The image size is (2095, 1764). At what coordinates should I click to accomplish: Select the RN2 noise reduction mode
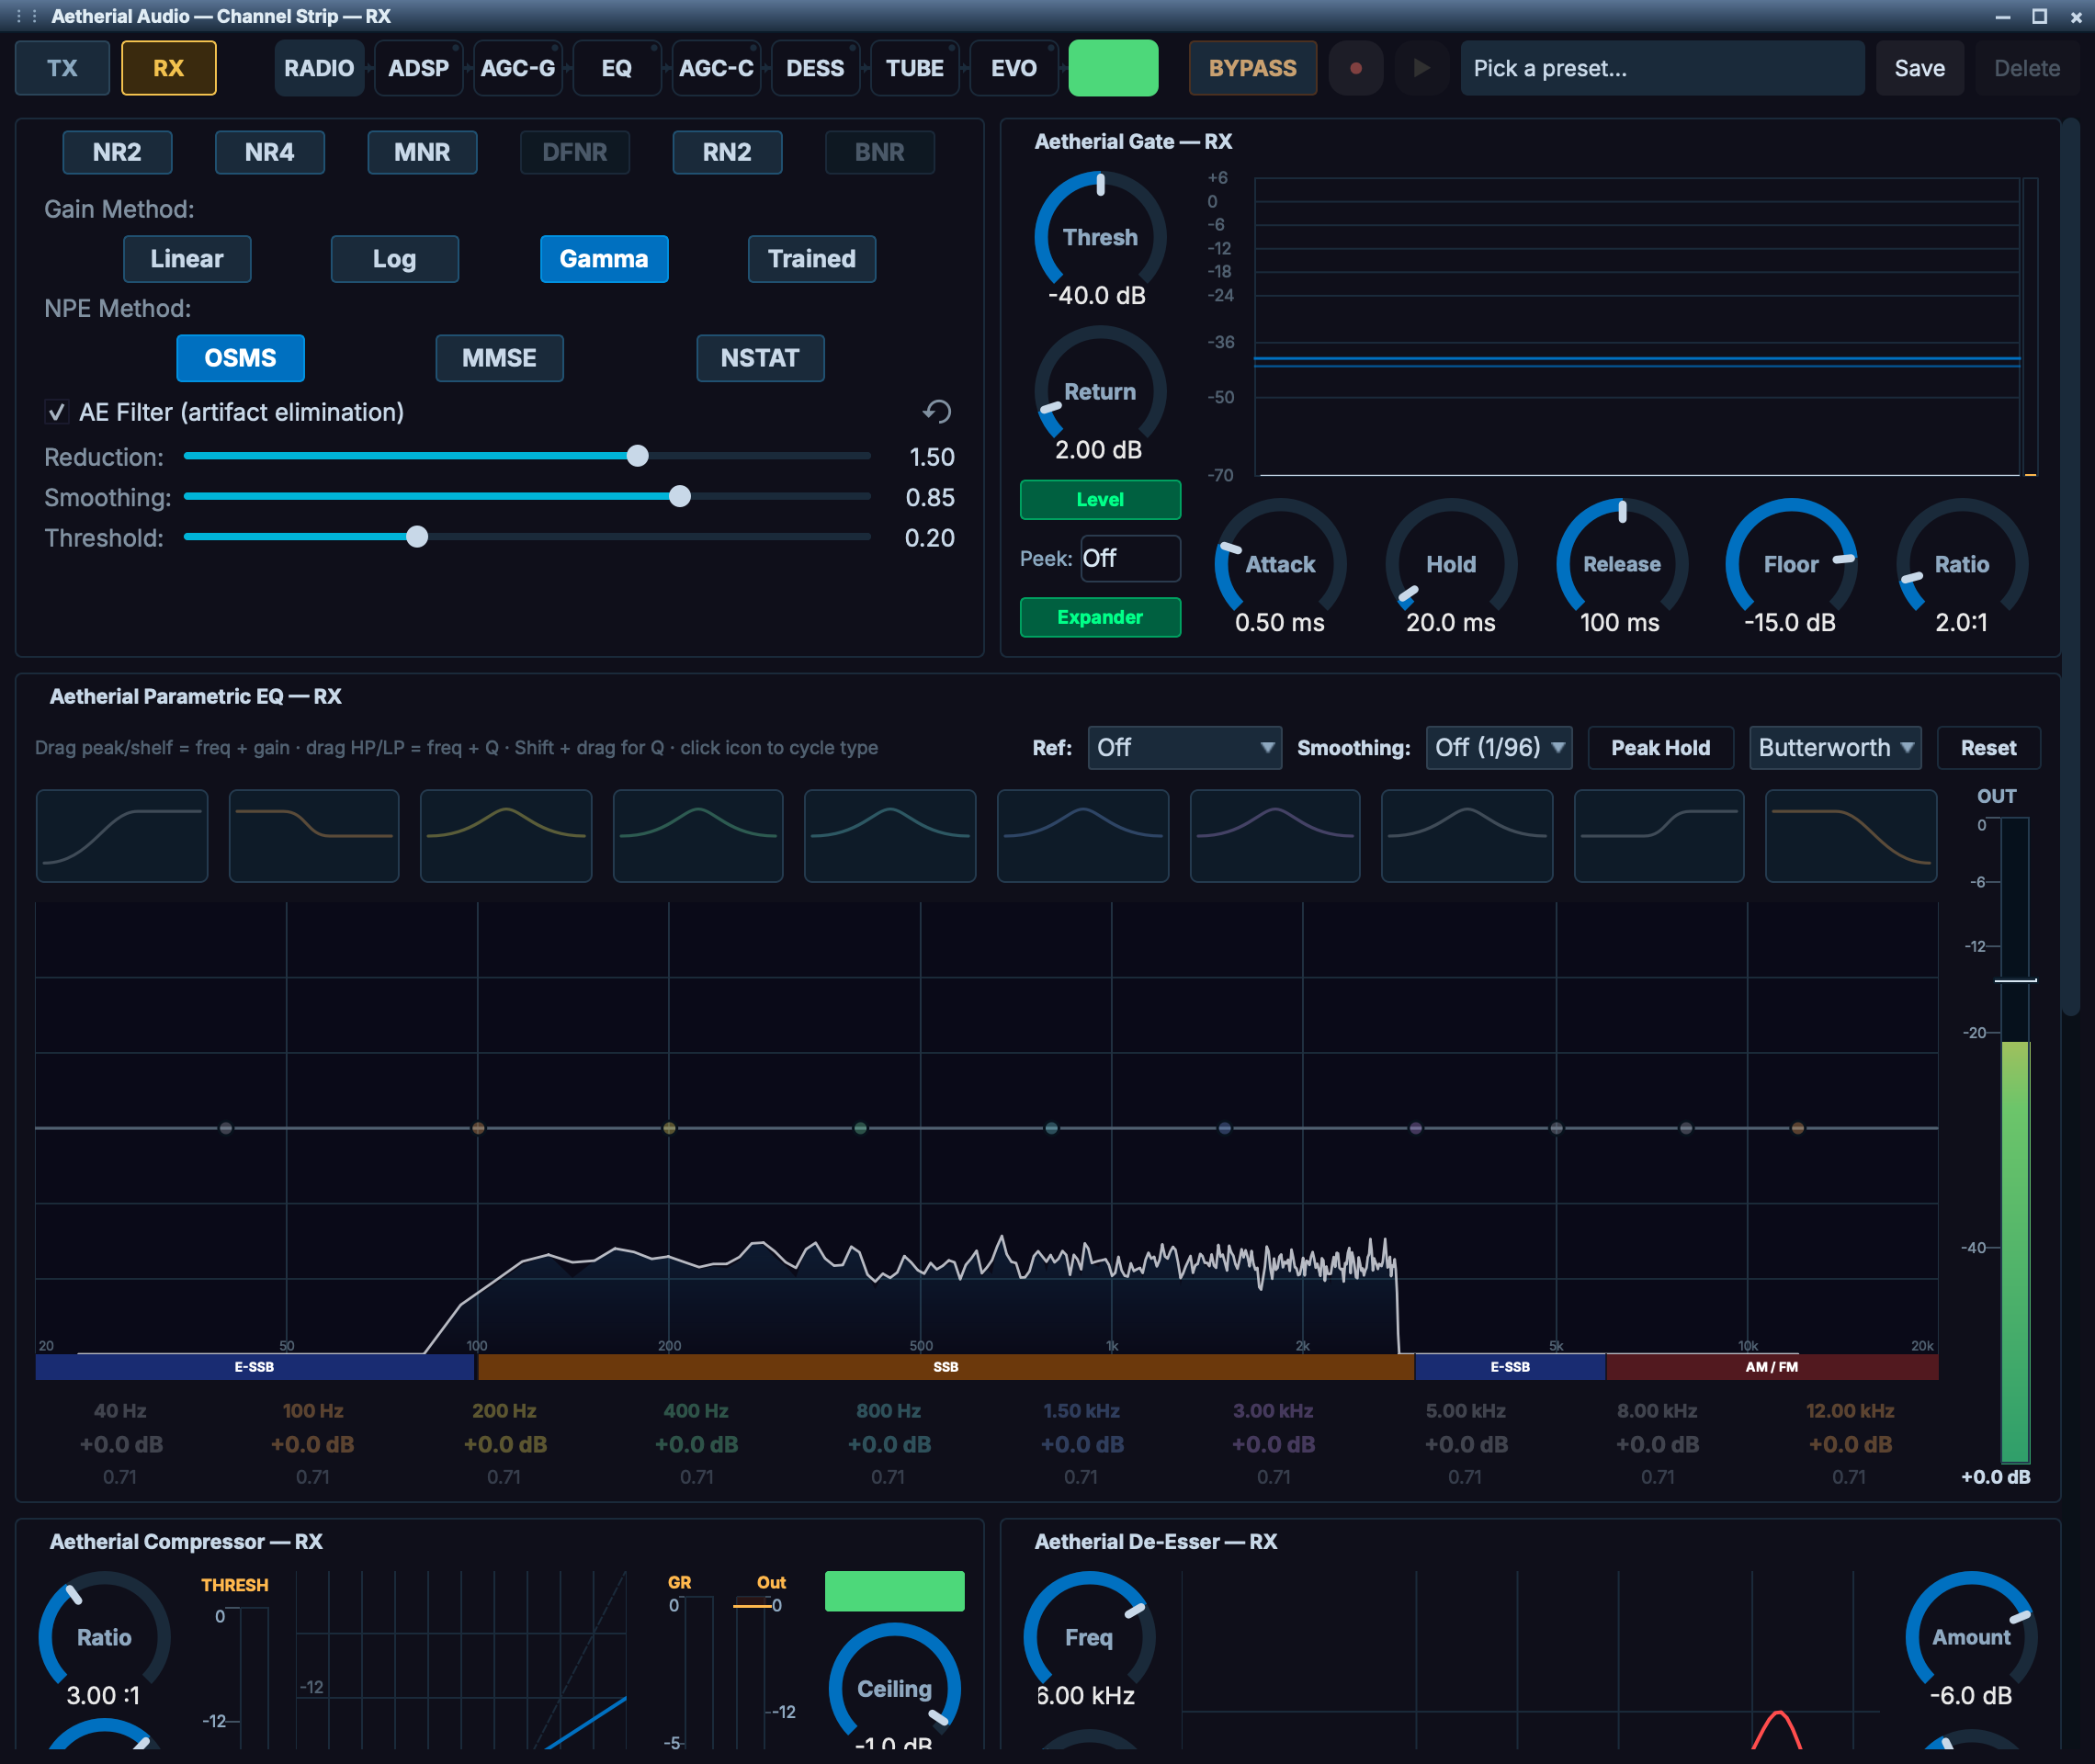click(727, 152)
